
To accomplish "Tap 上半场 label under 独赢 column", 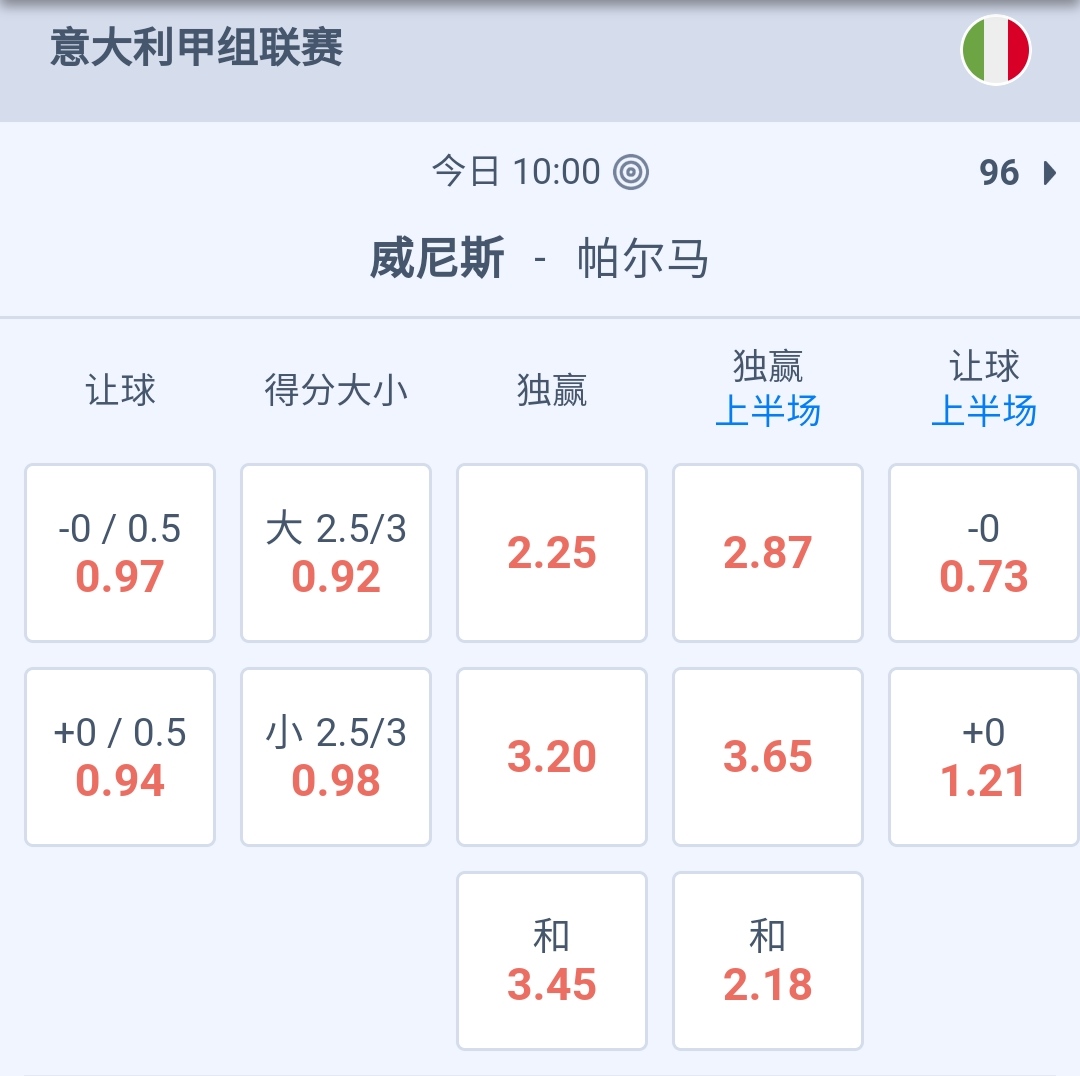I will point(768,411).
